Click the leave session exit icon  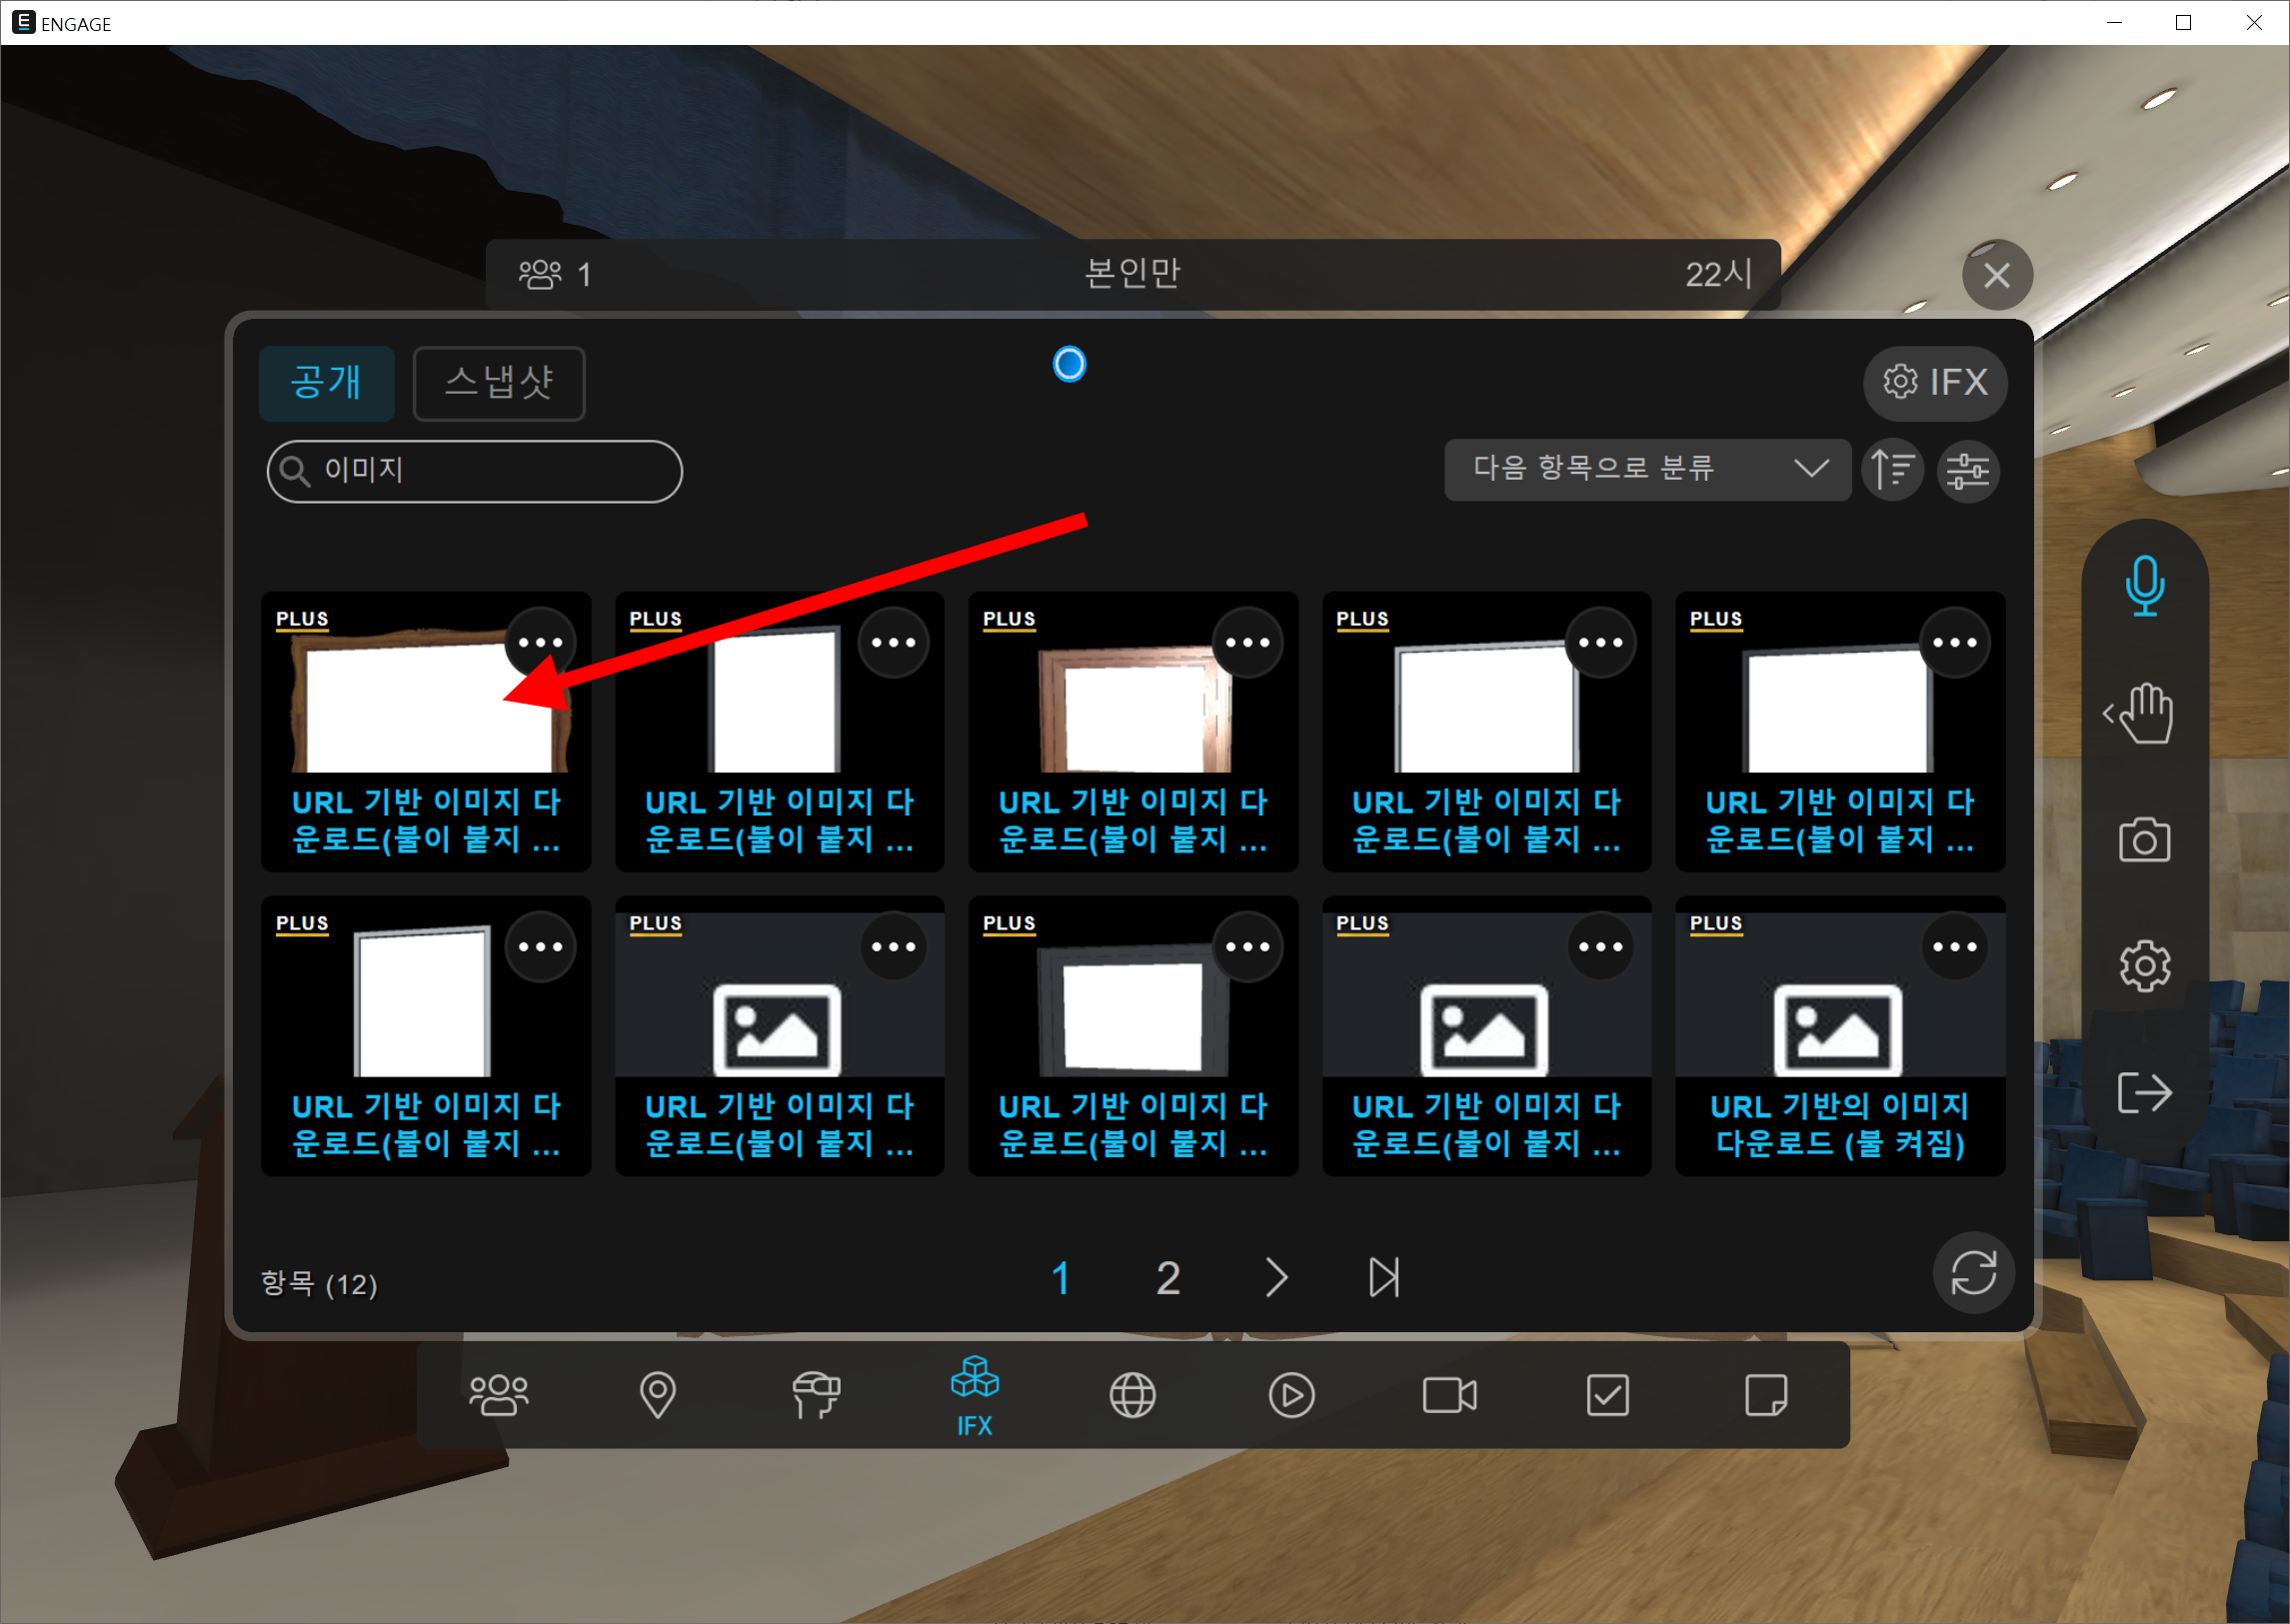coord(2144,1092)
